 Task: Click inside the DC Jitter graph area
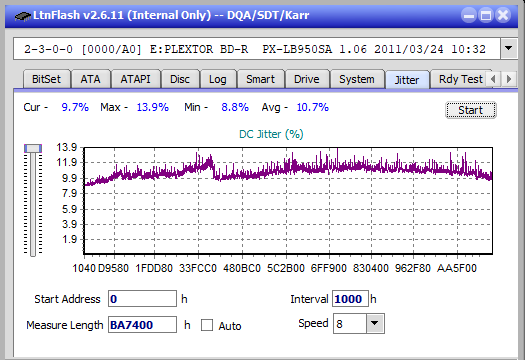288,200
